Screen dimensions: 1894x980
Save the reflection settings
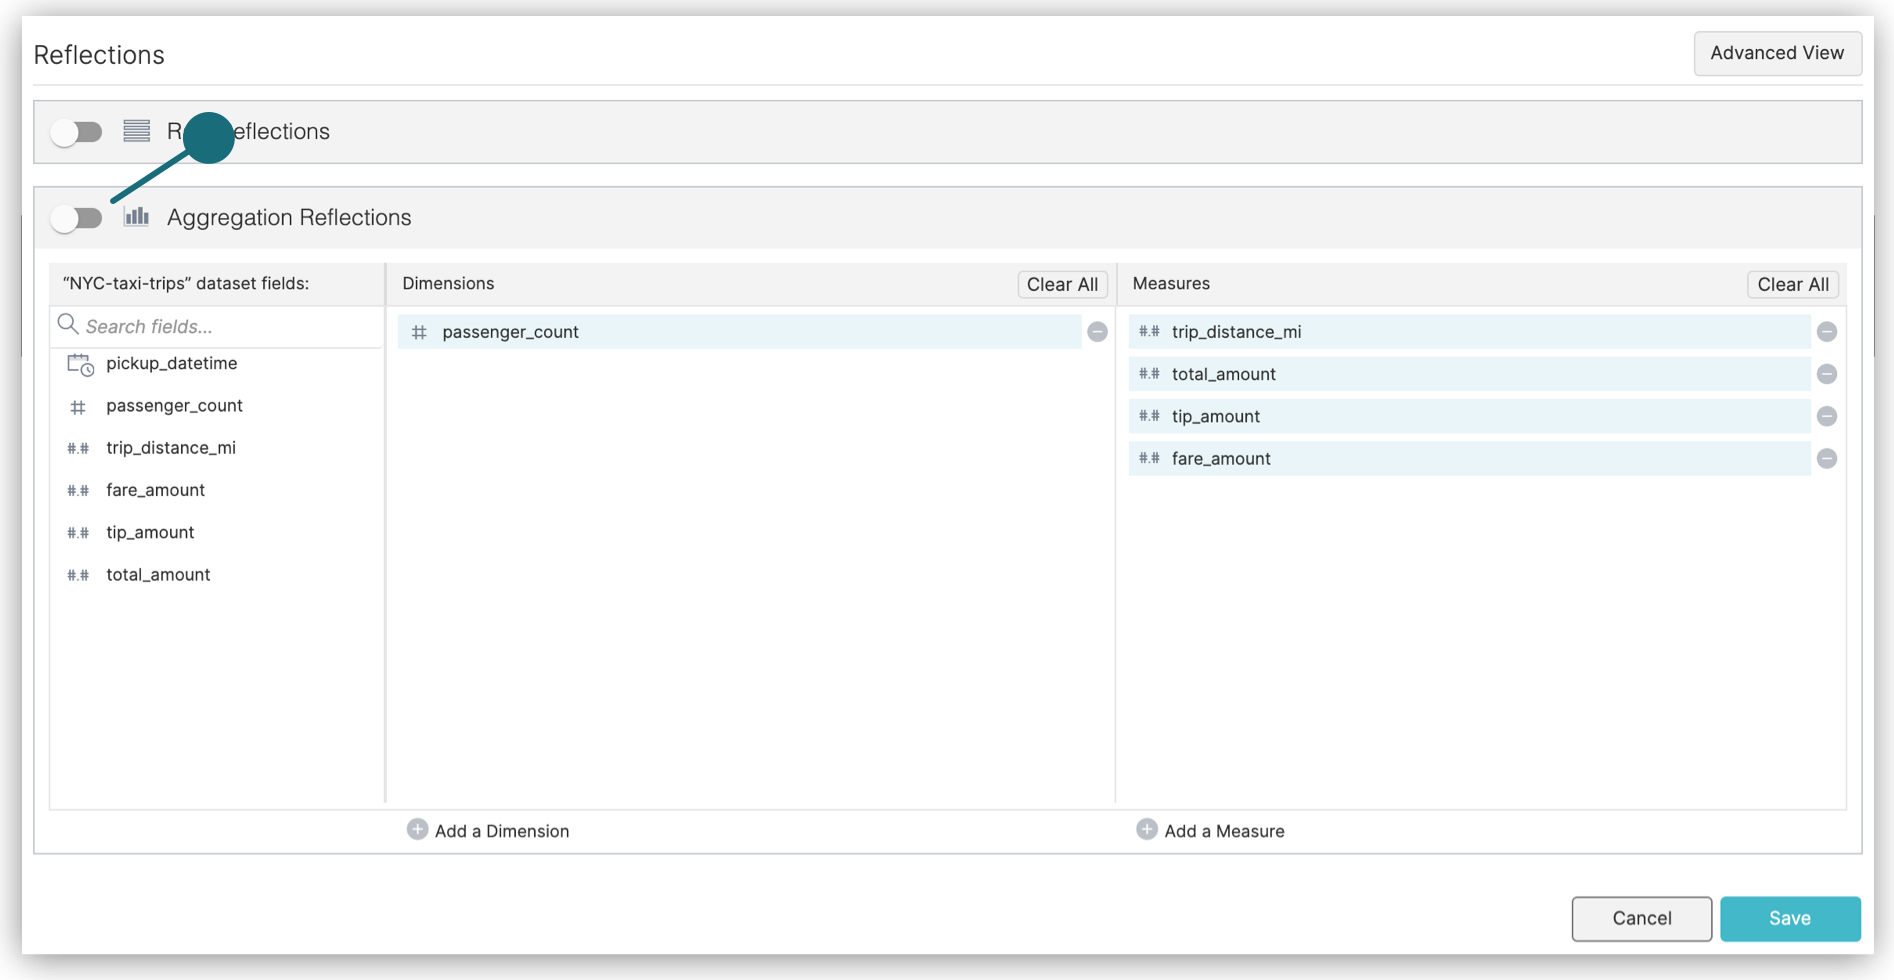tap(1789, 918)
